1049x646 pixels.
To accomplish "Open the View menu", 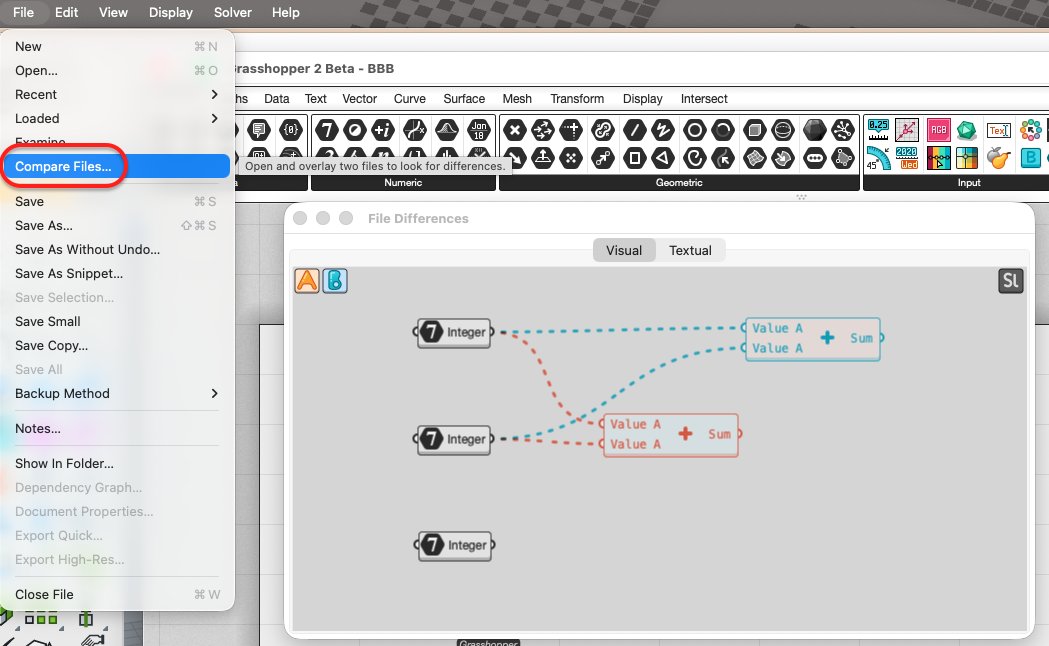I will (x=113, y=12).
